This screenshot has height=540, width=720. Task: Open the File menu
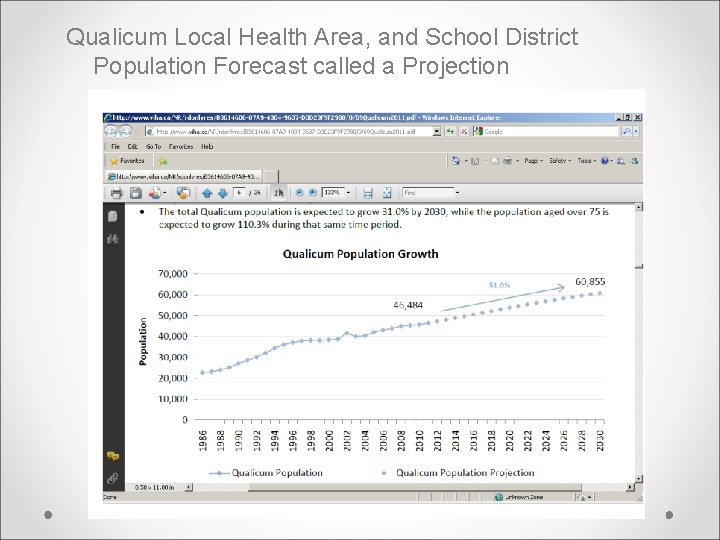click(115, 146)
